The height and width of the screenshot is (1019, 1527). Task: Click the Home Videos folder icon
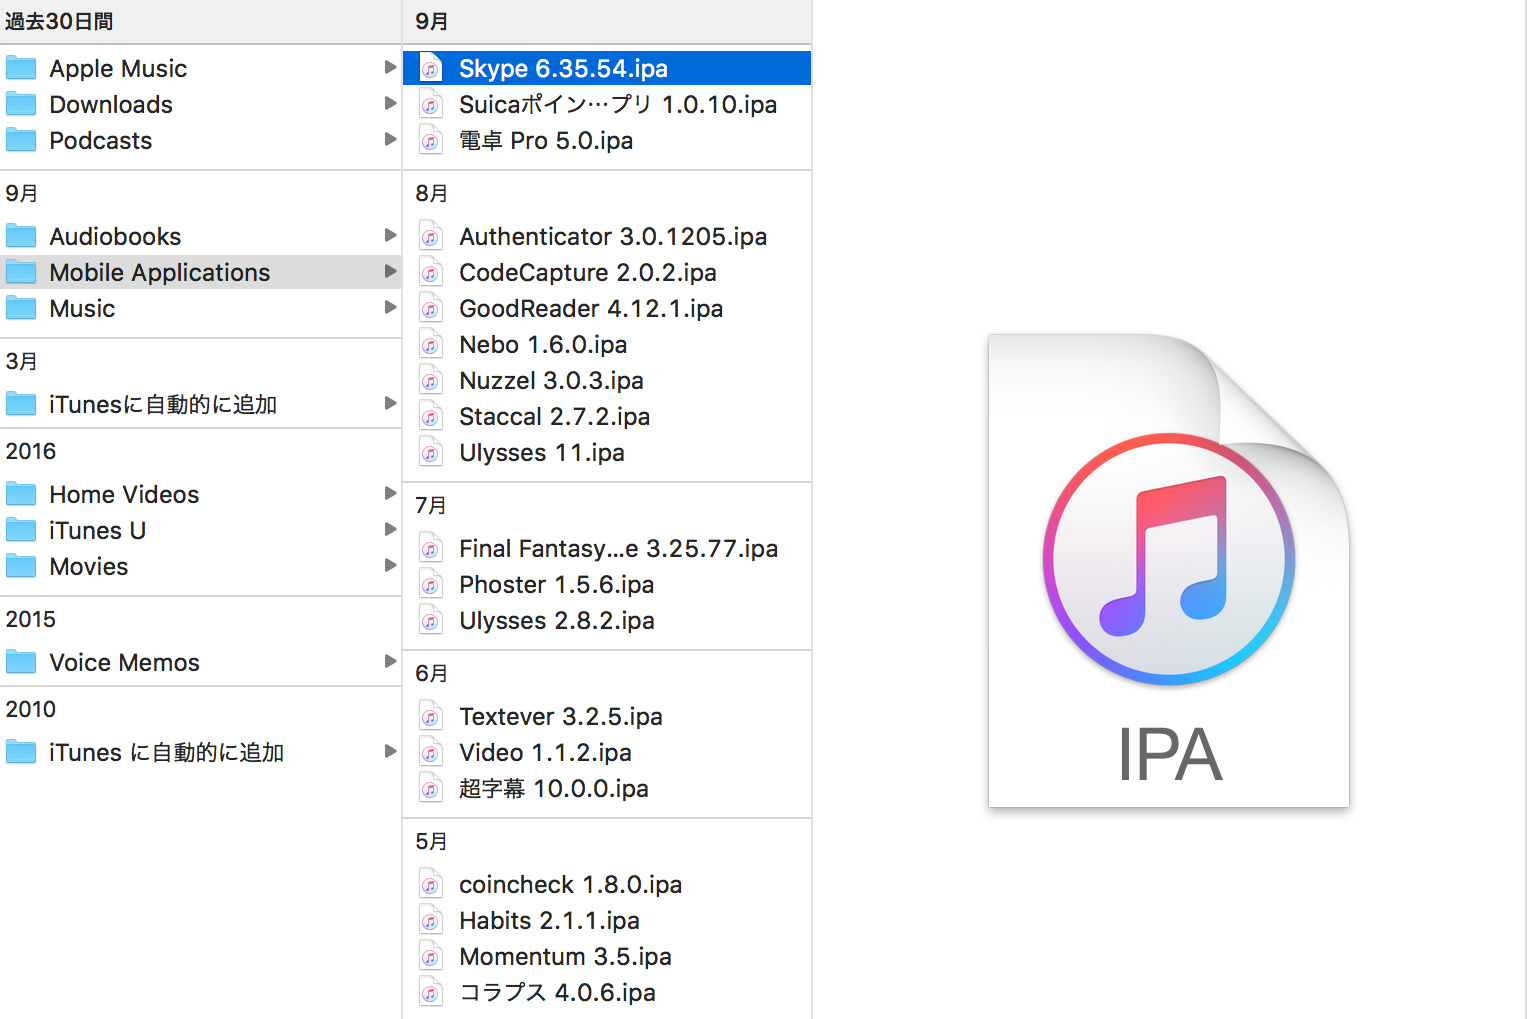pos(21,494)
